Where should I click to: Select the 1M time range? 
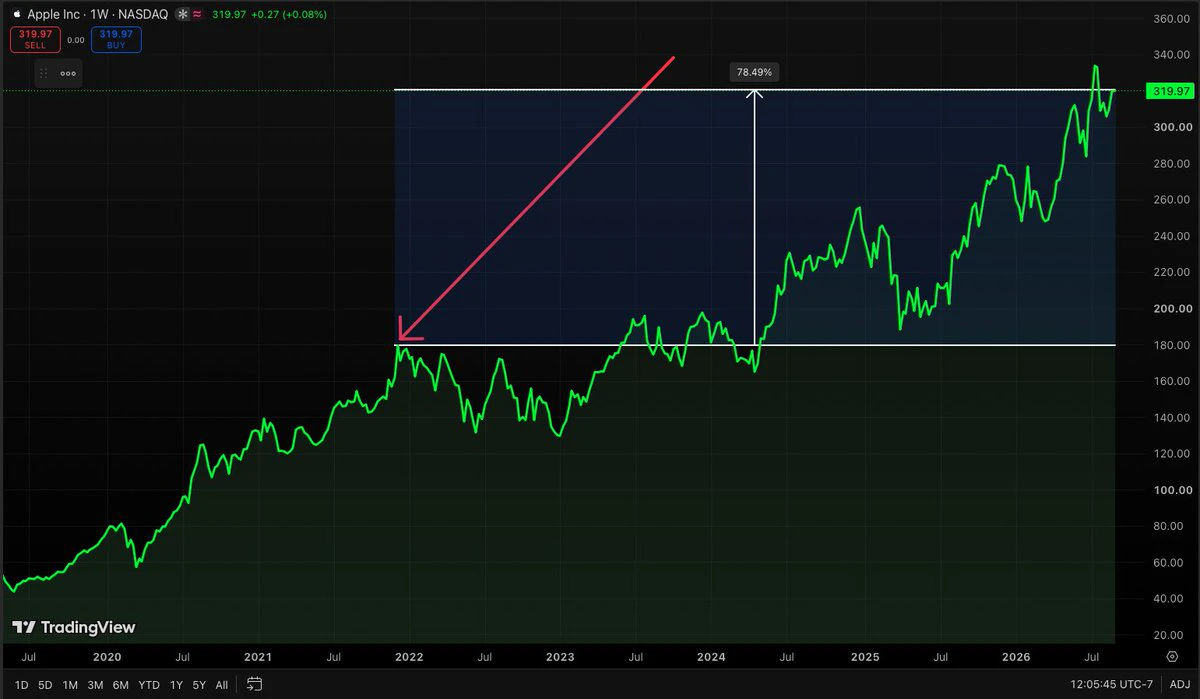[70, 685]
